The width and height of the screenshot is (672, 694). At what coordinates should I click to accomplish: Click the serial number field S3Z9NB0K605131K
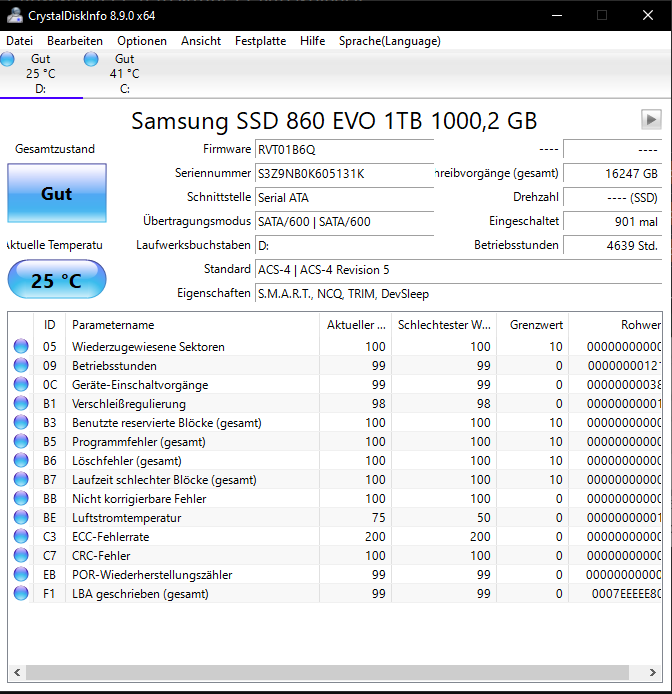pyautogui.click(x=344, y=174)
